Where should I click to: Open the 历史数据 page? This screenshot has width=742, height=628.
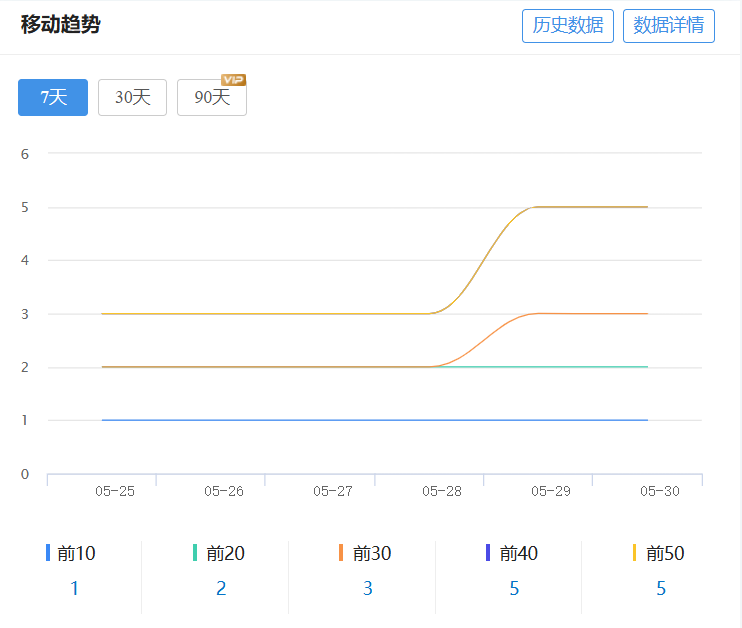point(567,26)
